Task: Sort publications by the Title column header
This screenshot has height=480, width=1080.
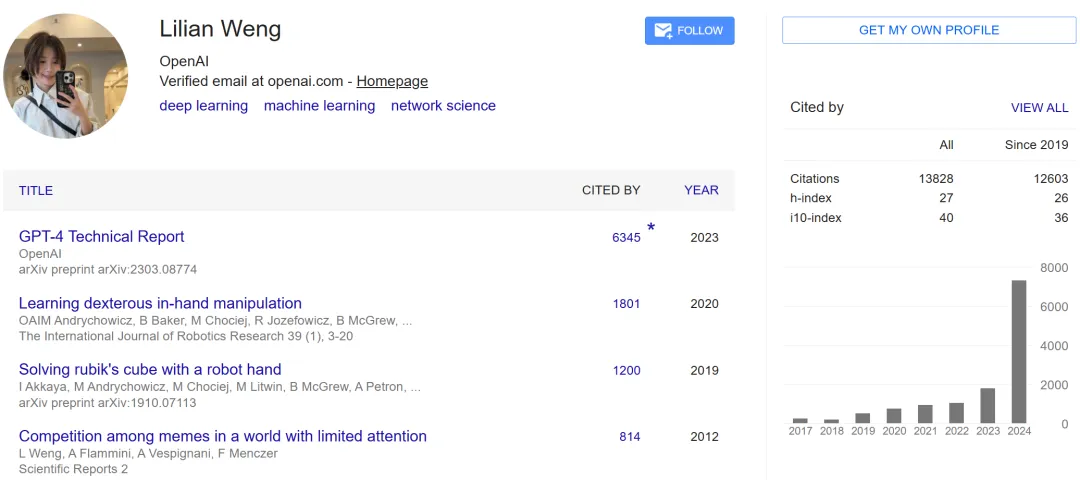Action: [36, 191]
